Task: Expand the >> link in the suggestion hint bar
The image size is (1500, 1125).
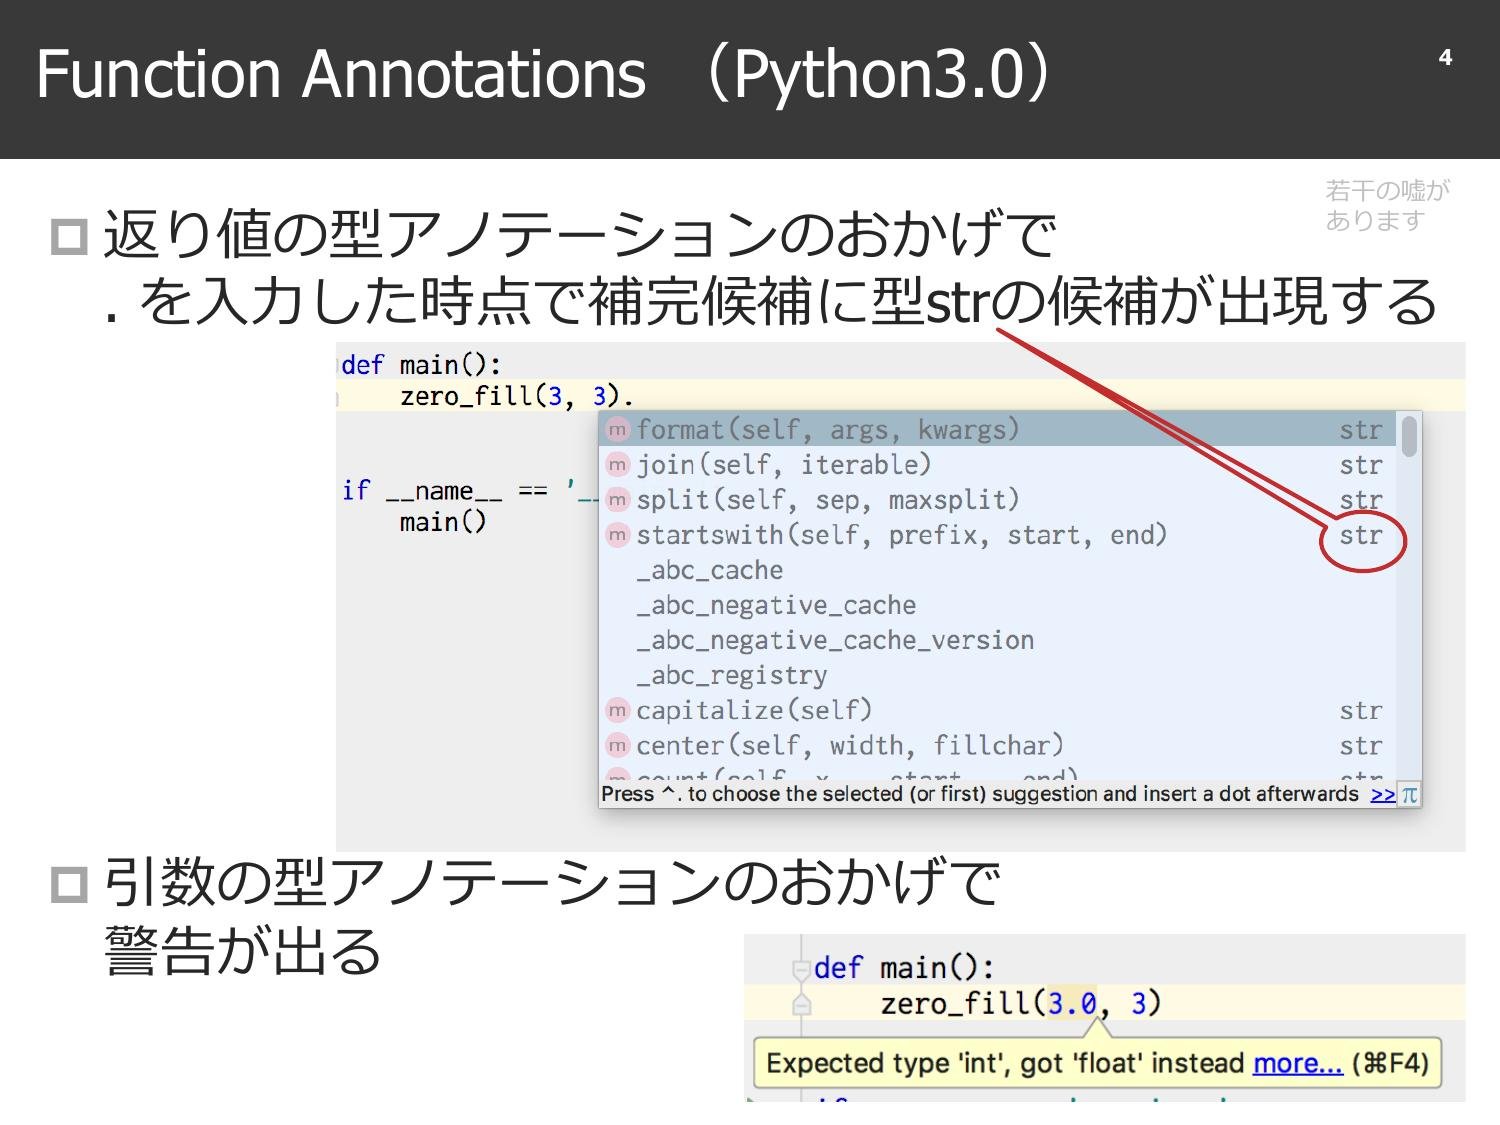Action: [1383, 793]
